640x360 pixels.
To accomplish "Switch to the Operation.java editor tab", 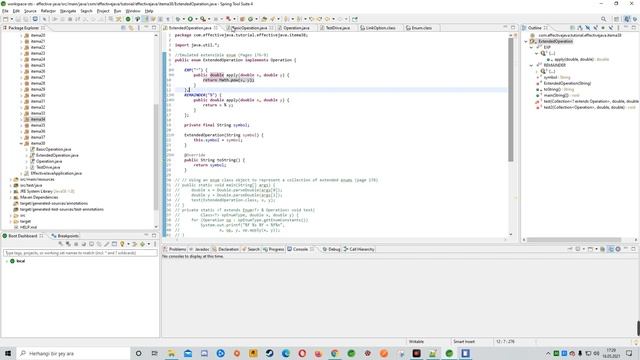I will coord(296,28).
